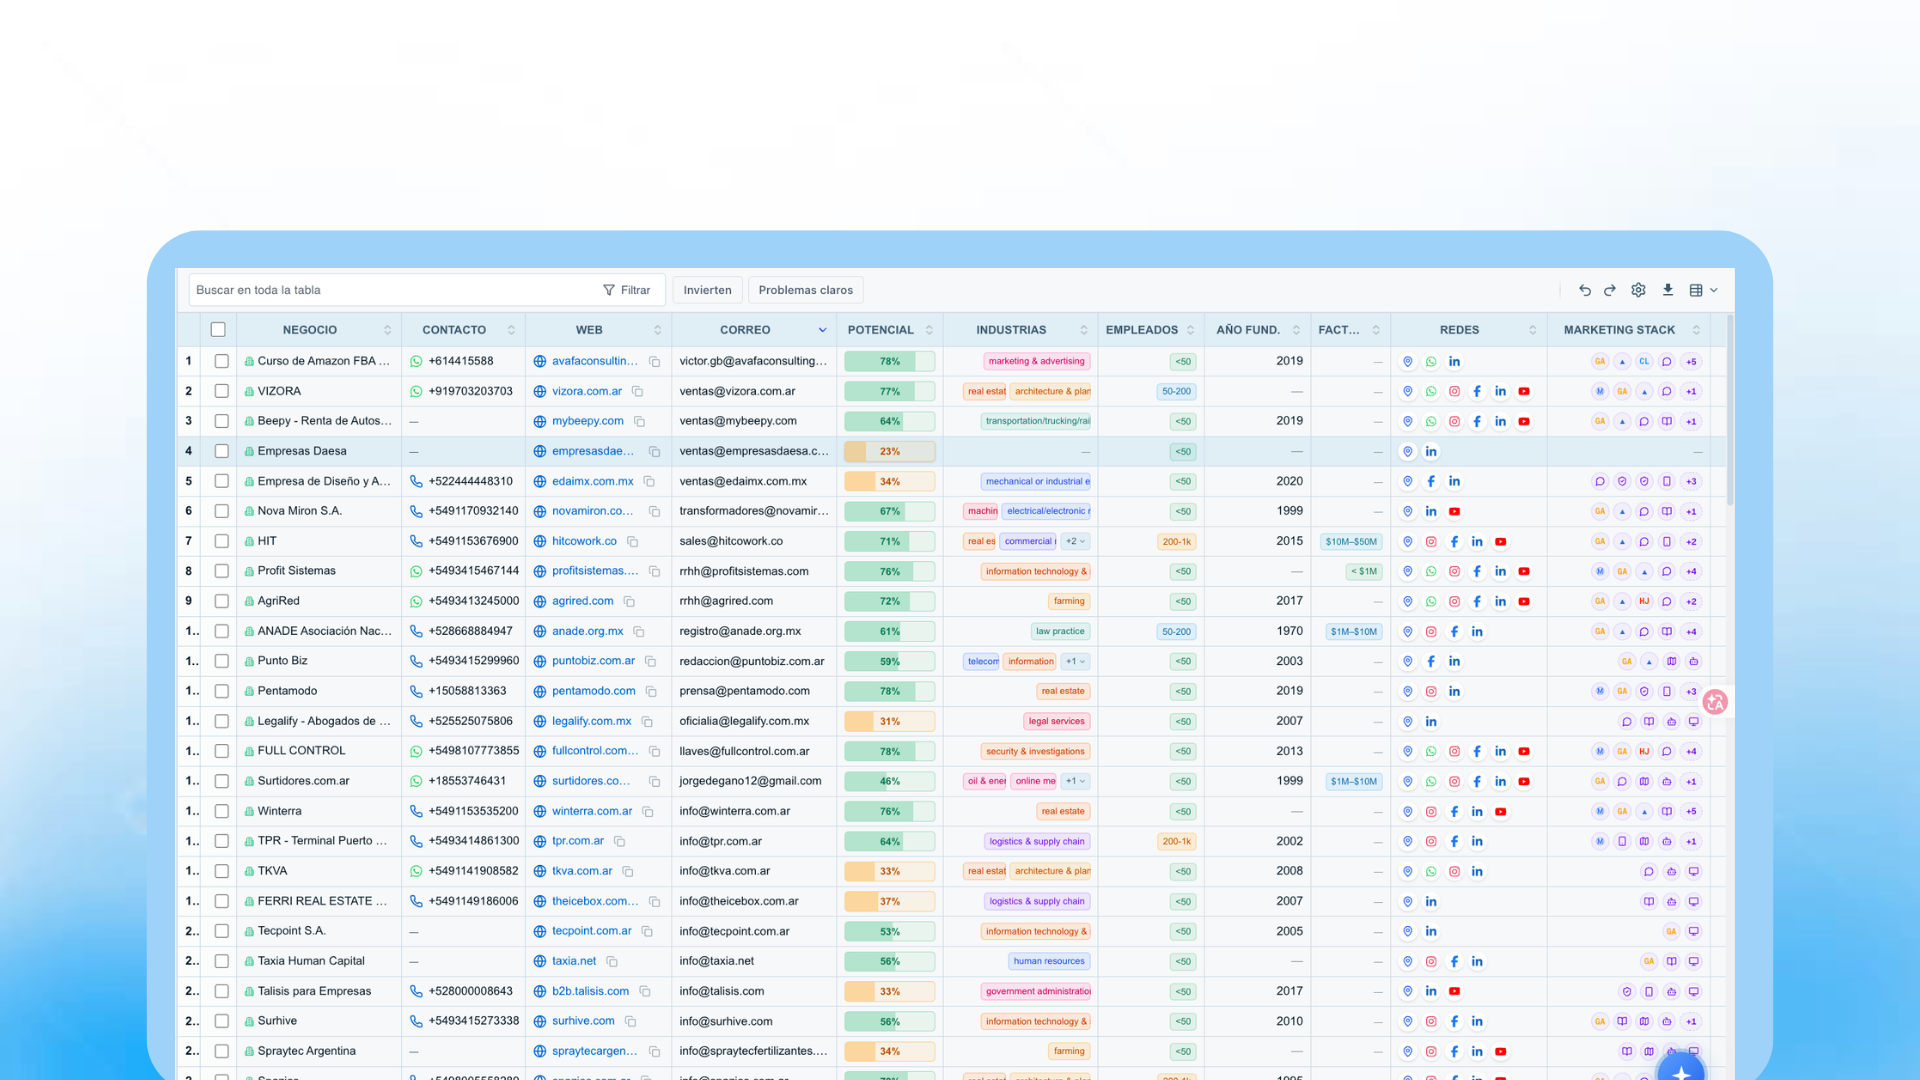Click the 78% potential bar for Pentamodo
The image size is (1920, 1080).
[889, 691]
